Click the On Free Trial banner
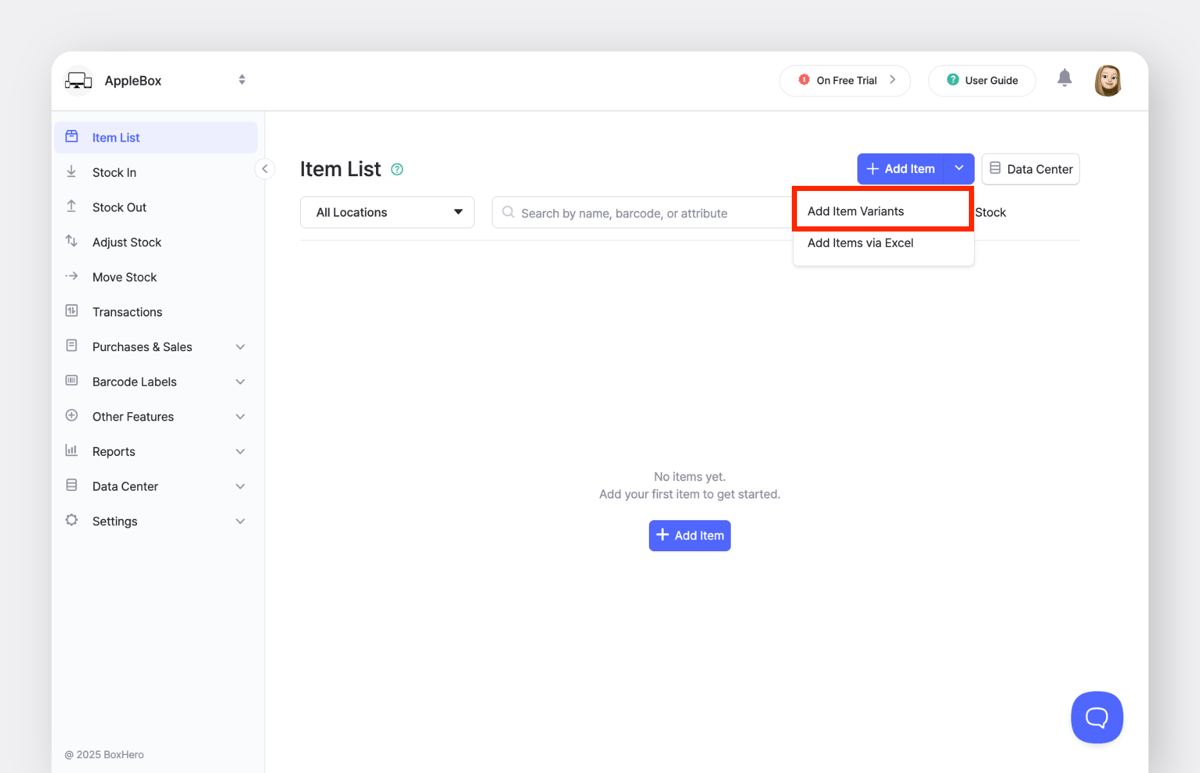The image size is (1200, 773). [845, 80]
